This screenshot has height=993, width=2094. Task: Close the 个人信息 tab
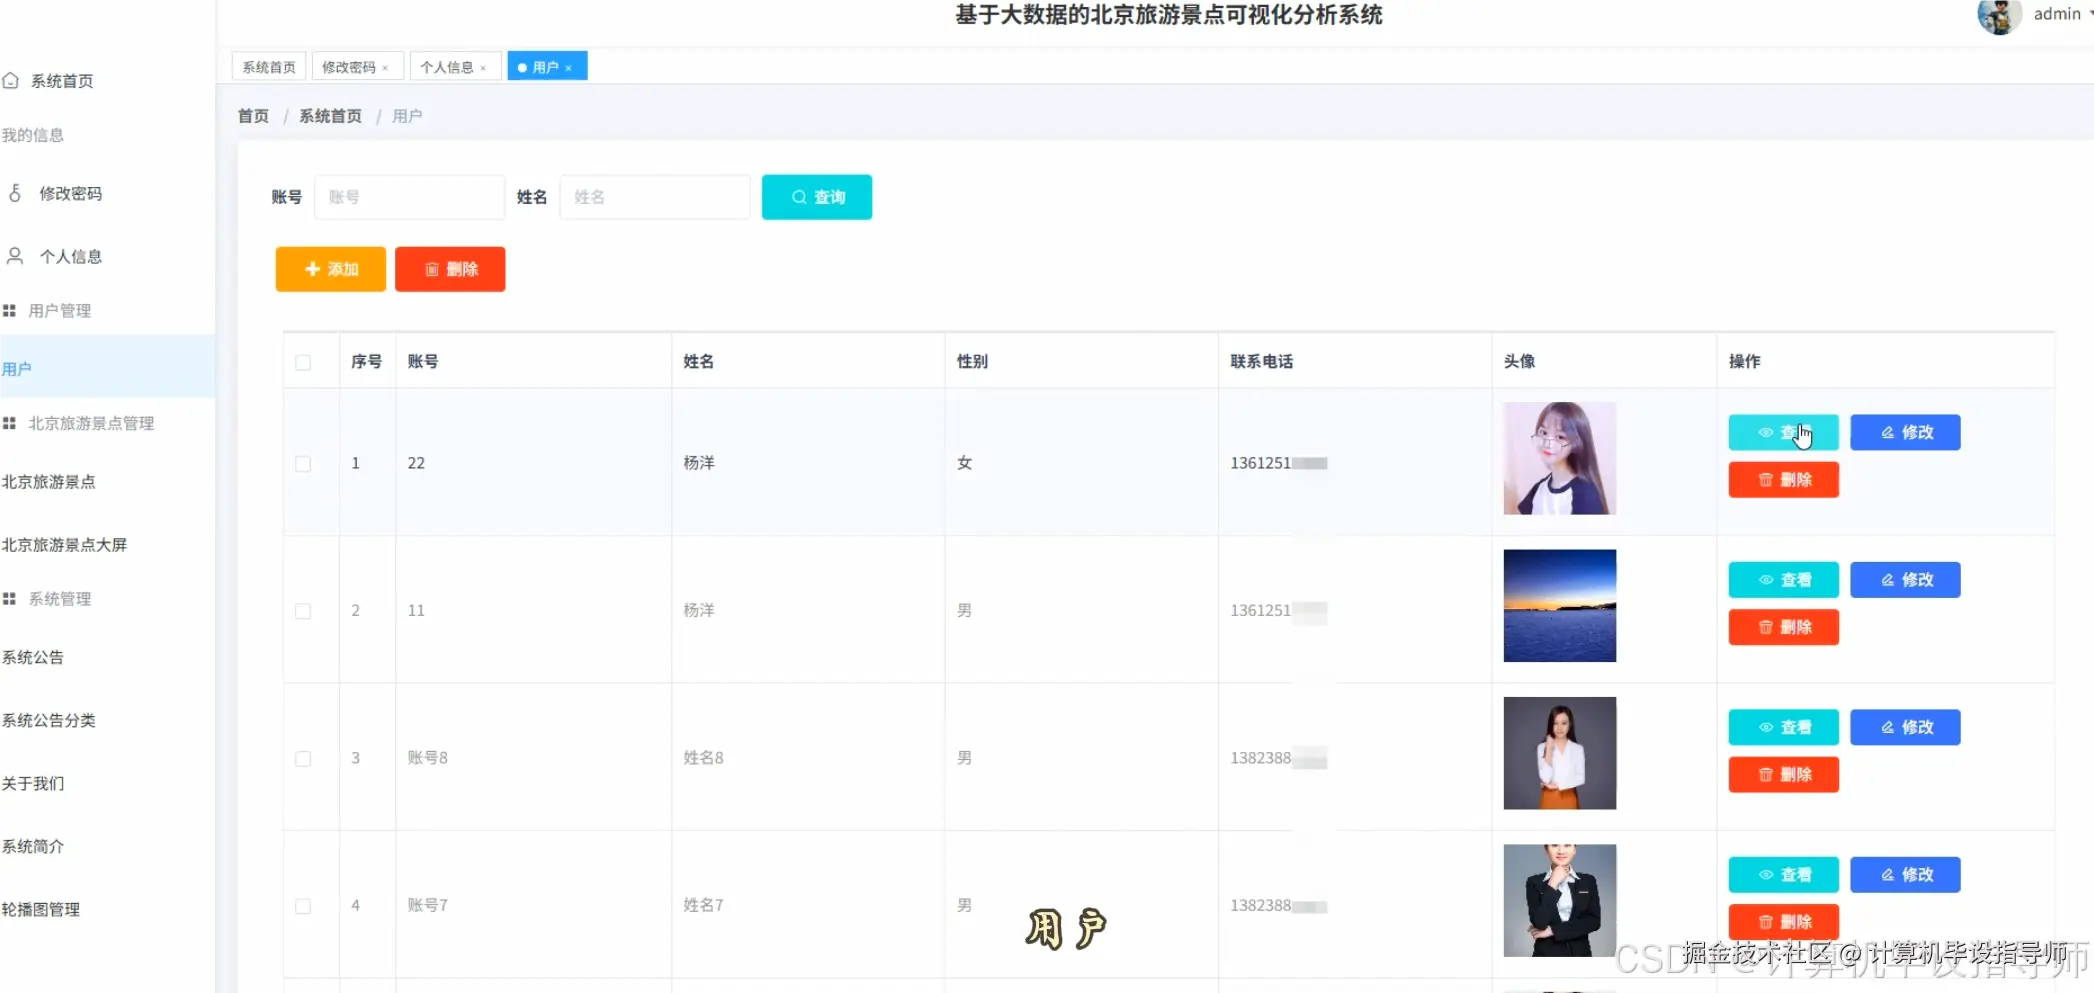(484, 66)
